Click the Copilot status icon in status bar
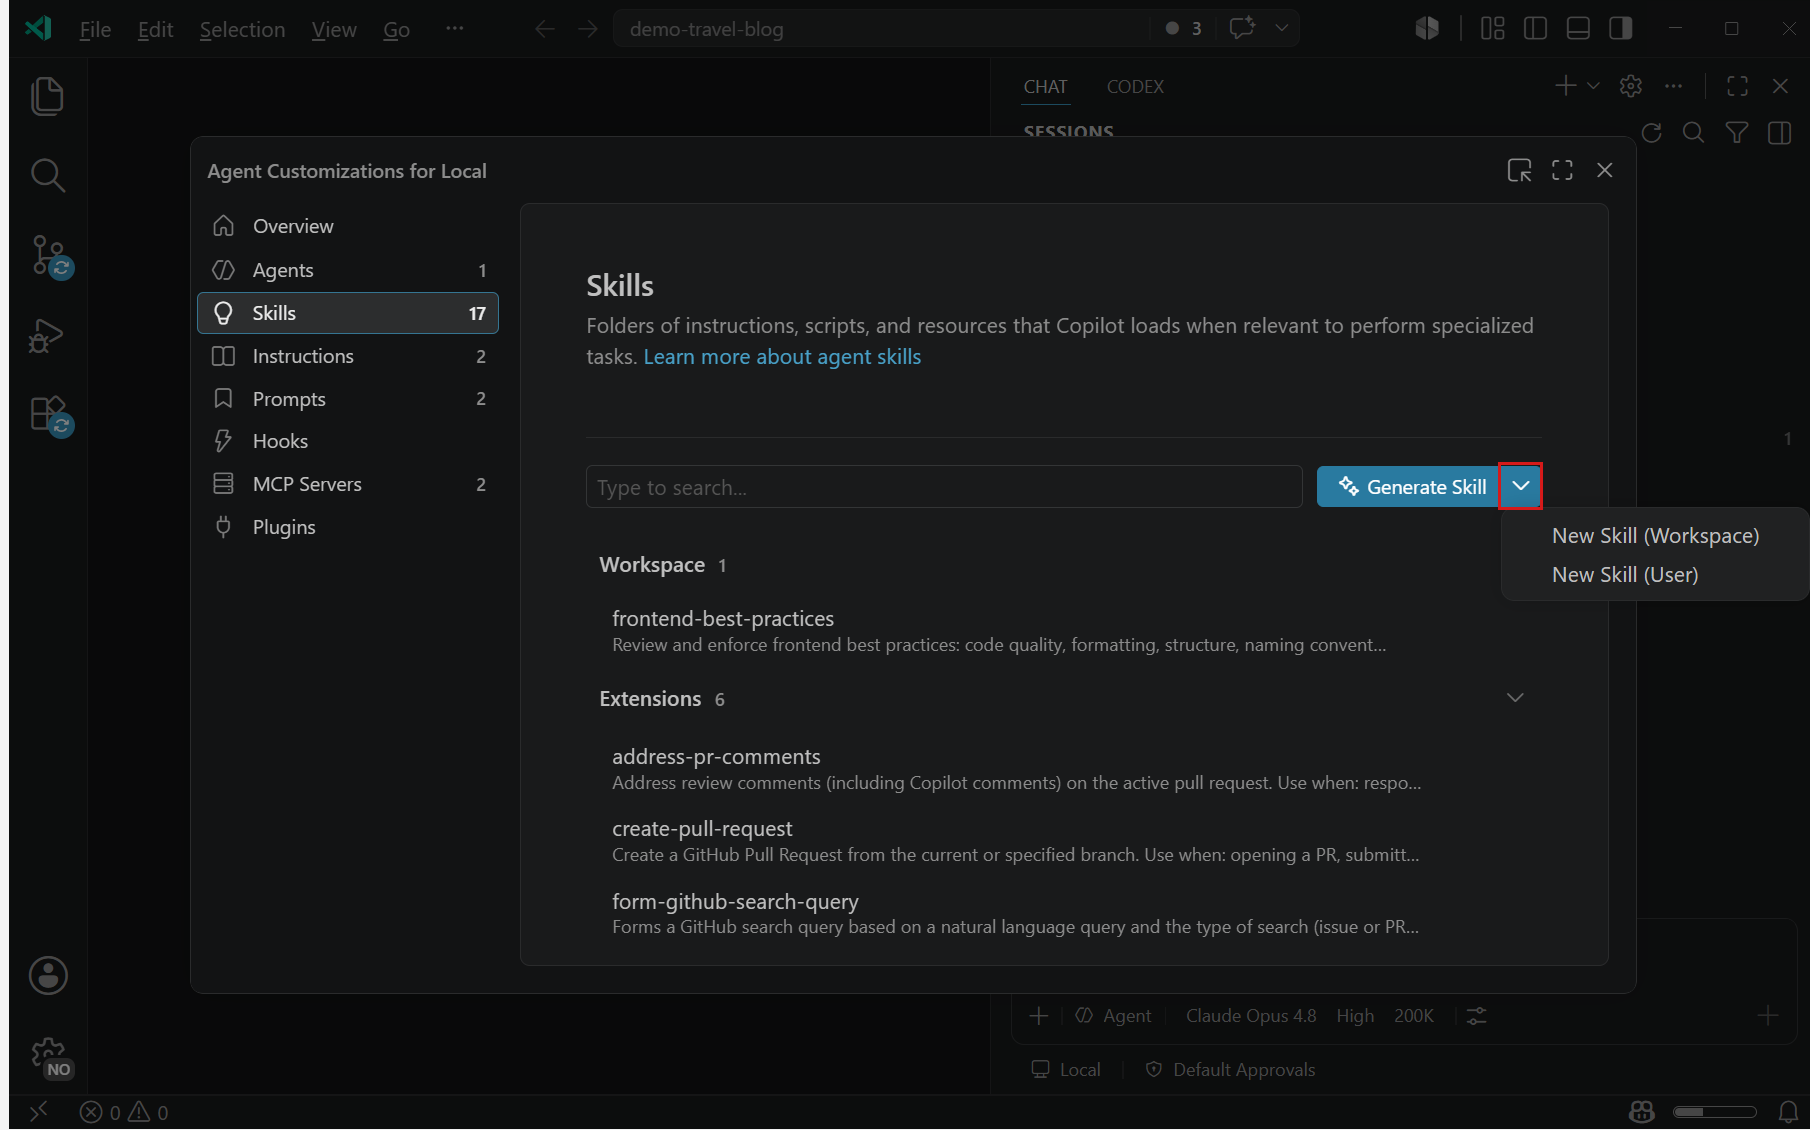The image size is (1810, 1130). pyautogui.click(x=1641, y=1112)
